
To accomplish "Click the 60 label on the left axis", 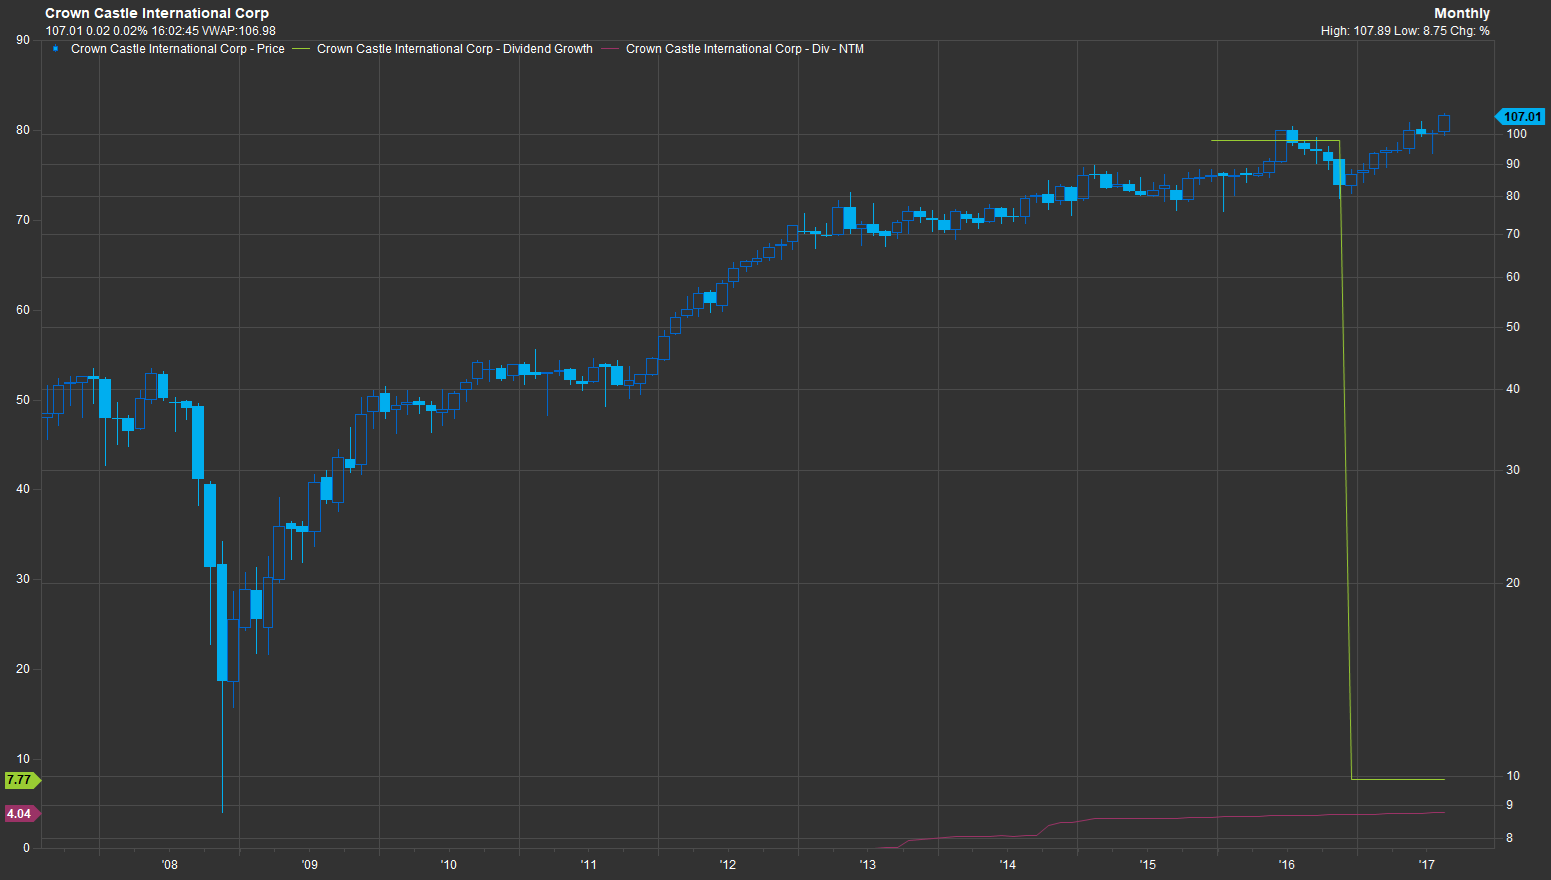I will 23,310.
